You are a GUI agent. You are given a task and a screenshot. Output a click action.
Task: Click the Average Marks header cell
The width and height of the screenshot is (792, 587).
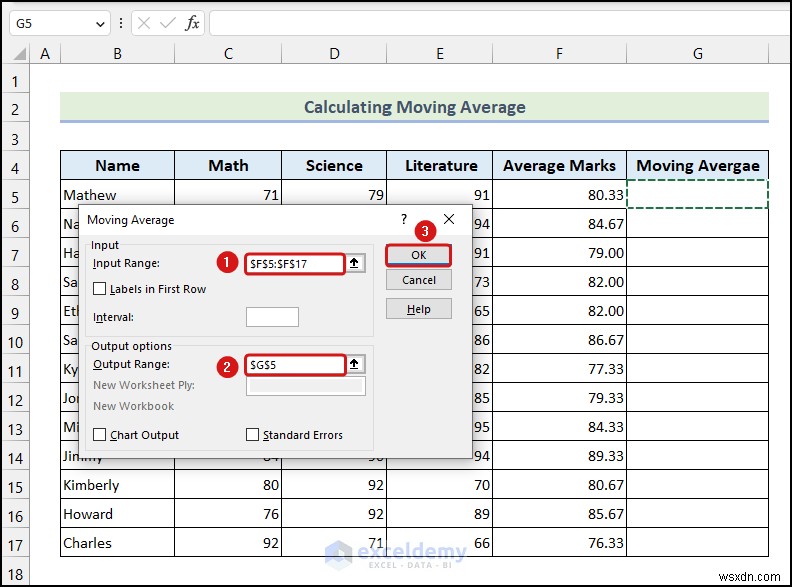pos(560,165)
